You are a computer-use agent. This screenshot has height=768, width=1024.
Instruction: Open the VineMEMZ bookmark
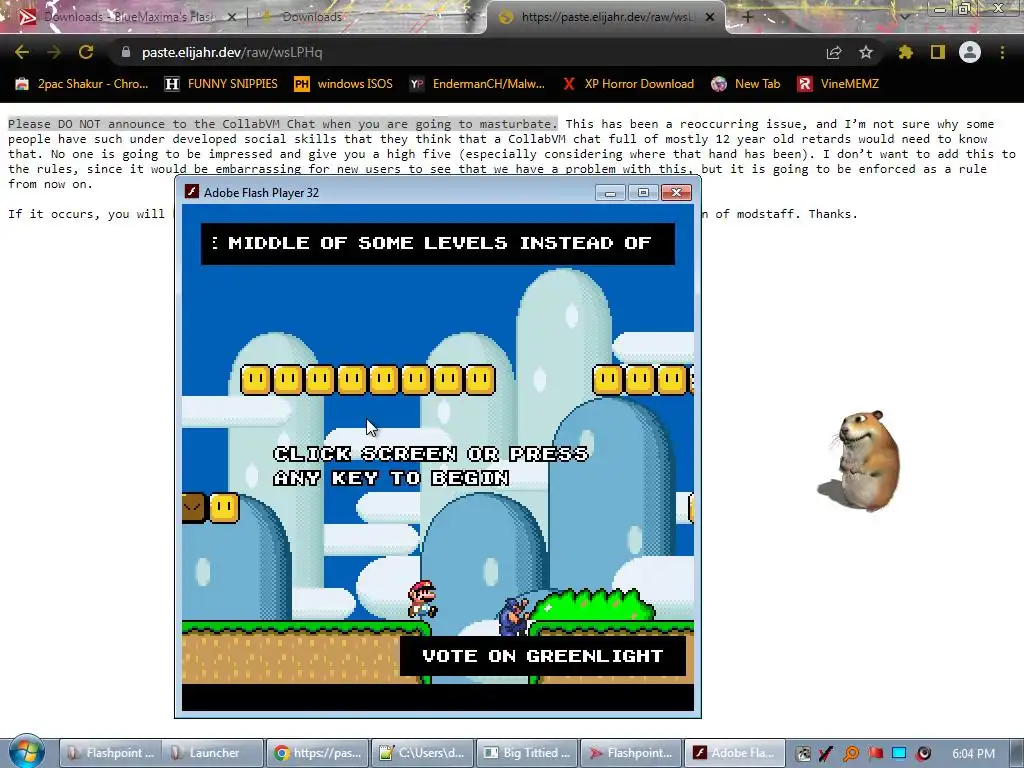[x=839, y=84]
